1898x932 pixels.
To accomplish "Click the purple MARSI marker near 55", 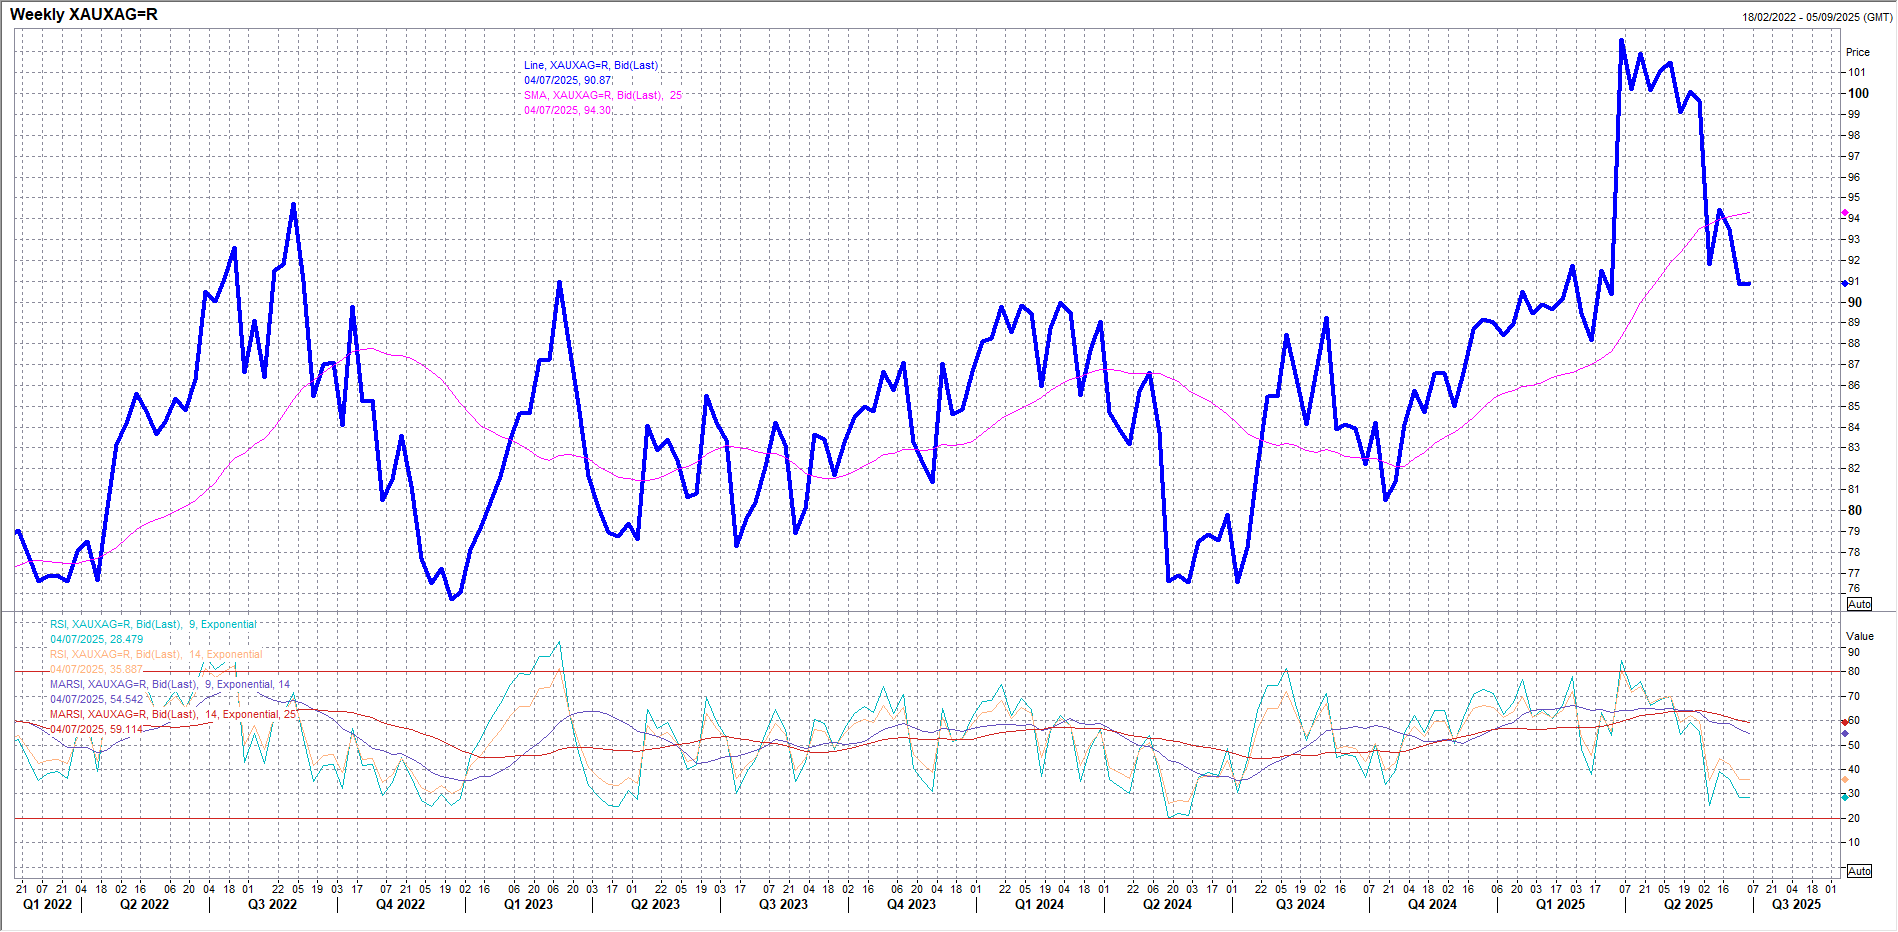I will pyautogui.click(x=1845, y=734).
